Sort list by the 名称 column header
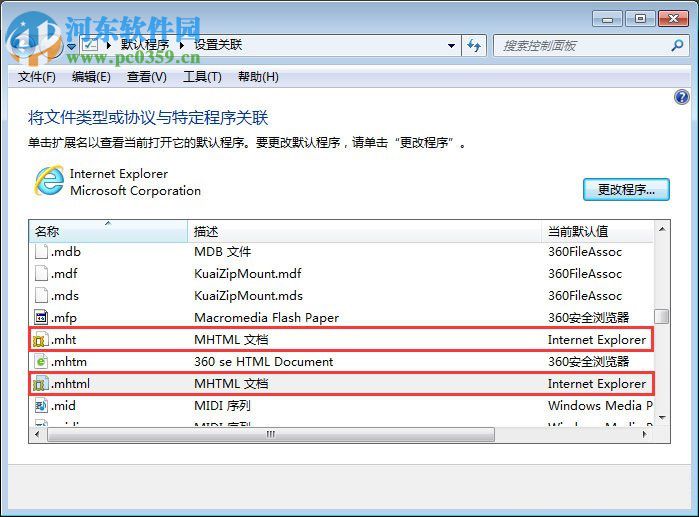699x517 pixels. [x=108, y=231]
